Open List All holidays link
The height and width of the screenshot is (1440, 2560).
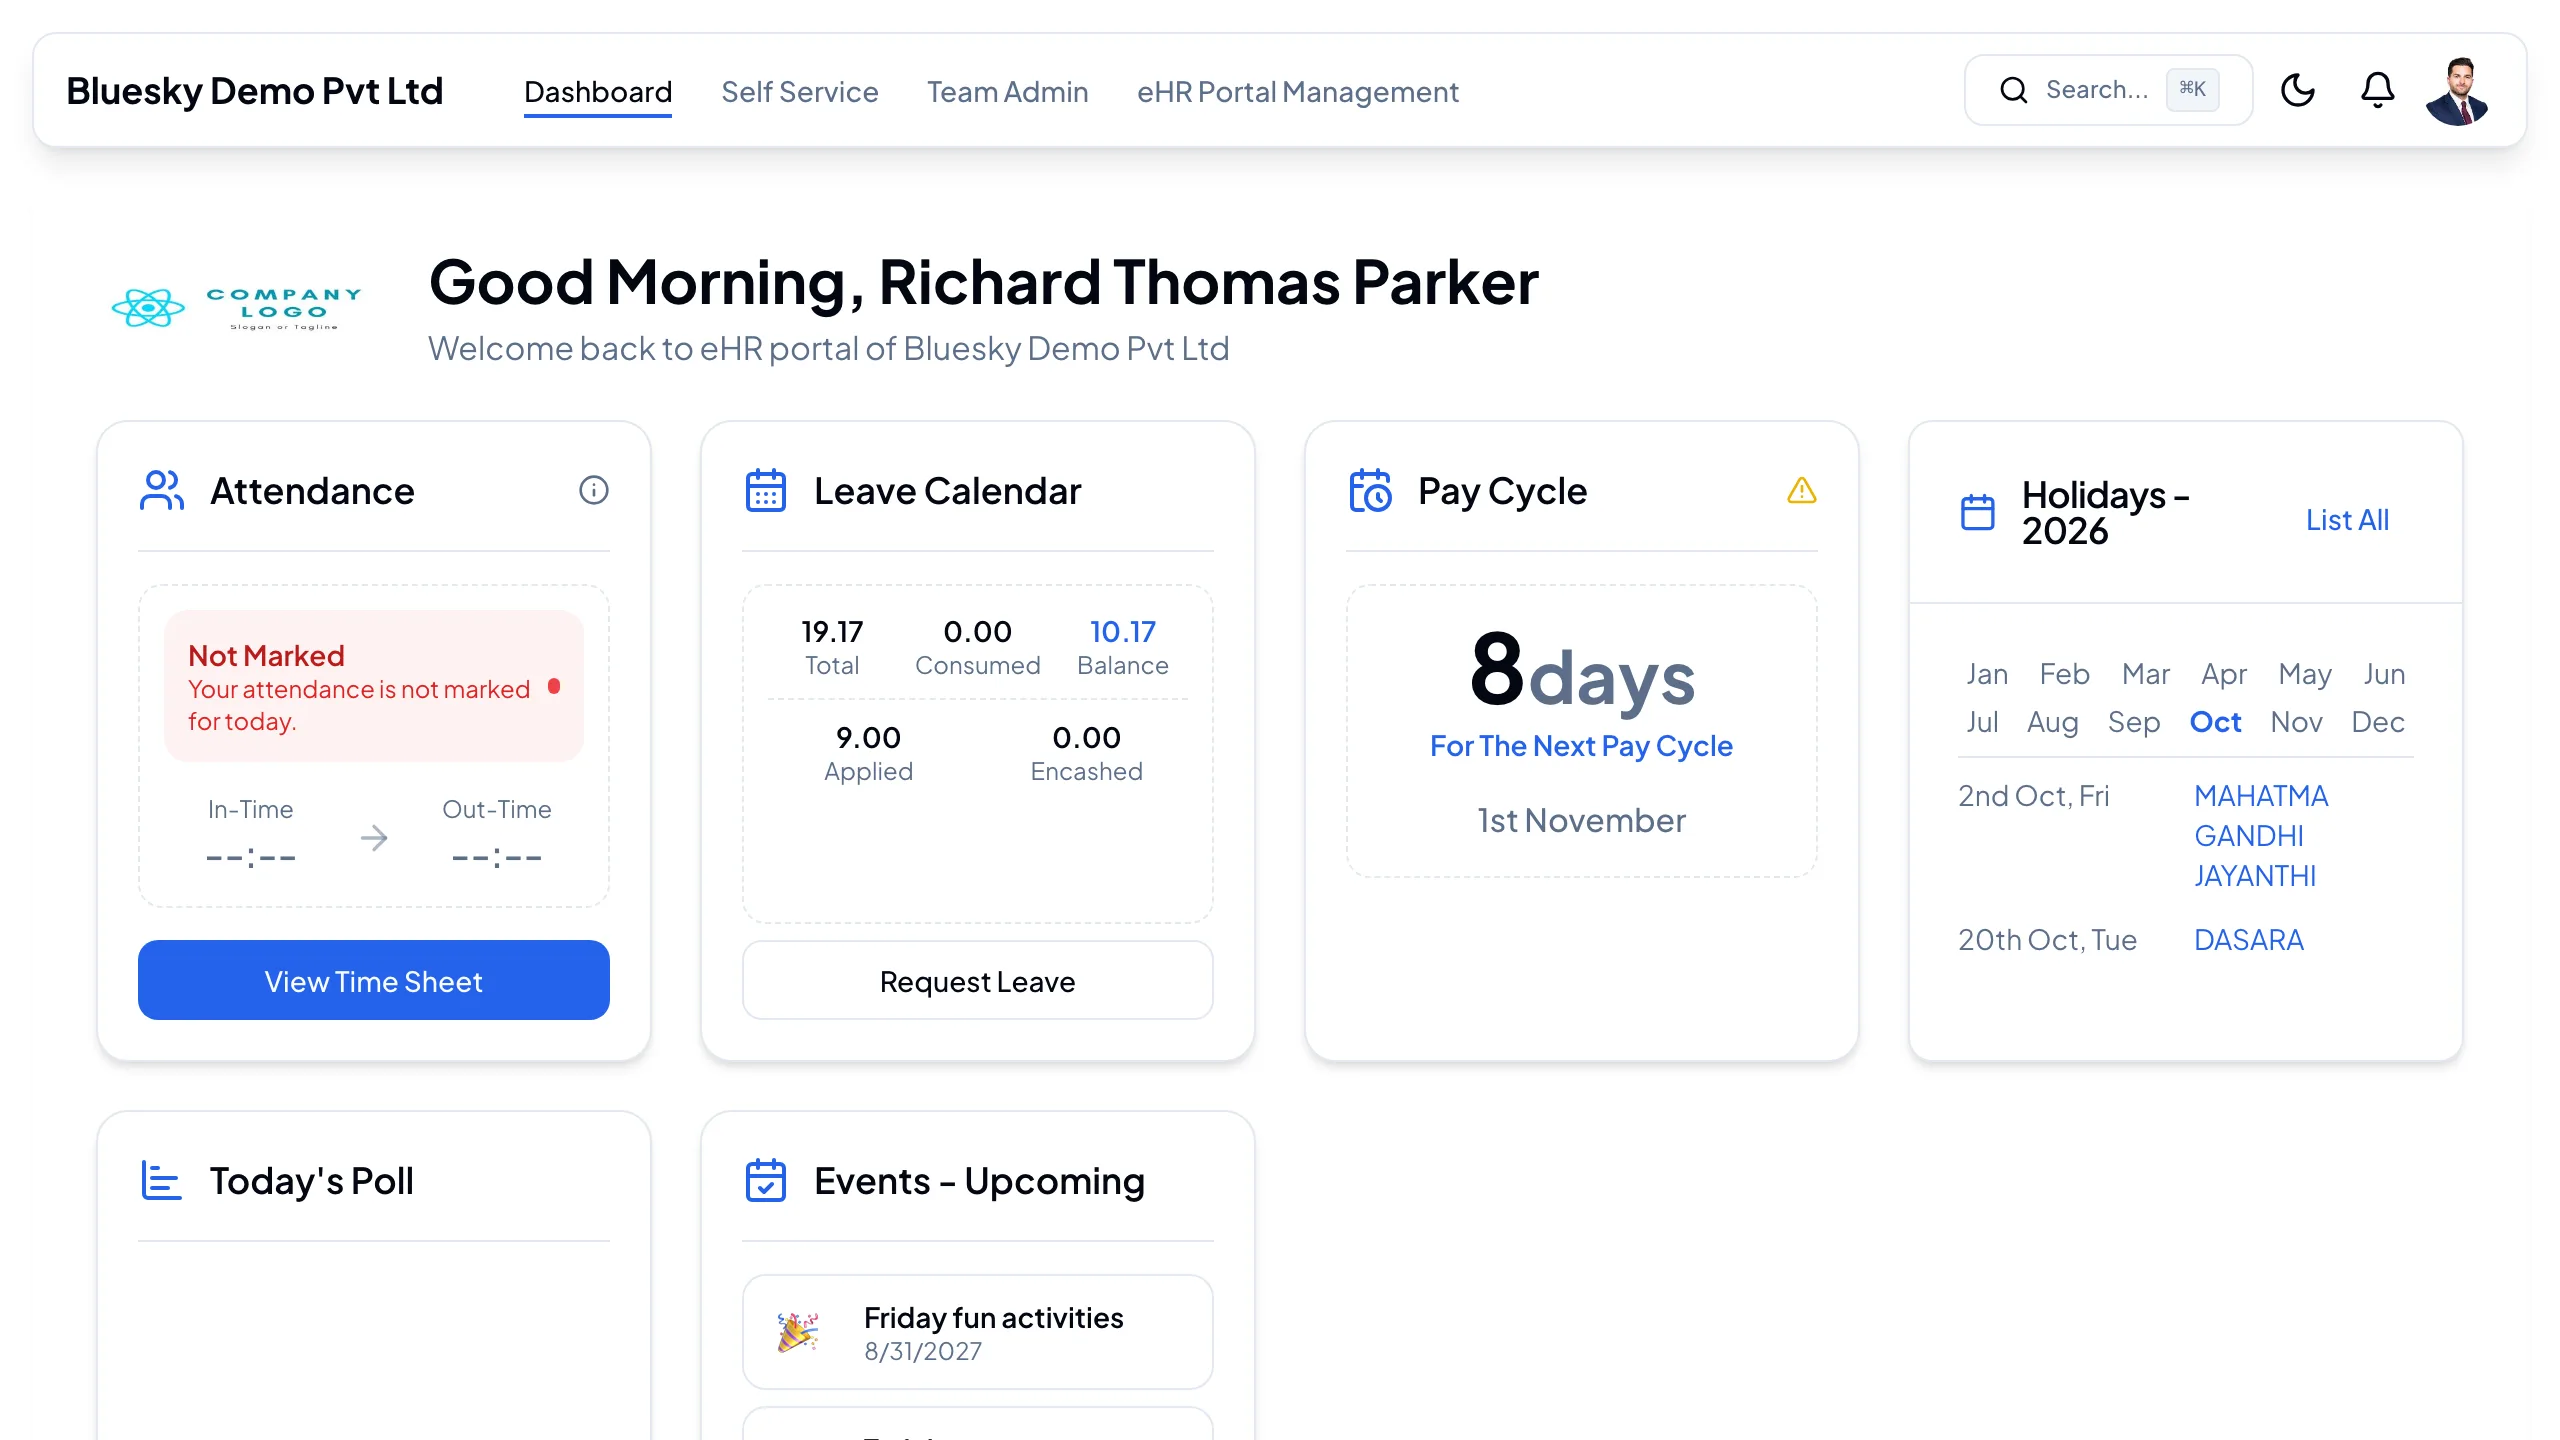[2347, 520]
